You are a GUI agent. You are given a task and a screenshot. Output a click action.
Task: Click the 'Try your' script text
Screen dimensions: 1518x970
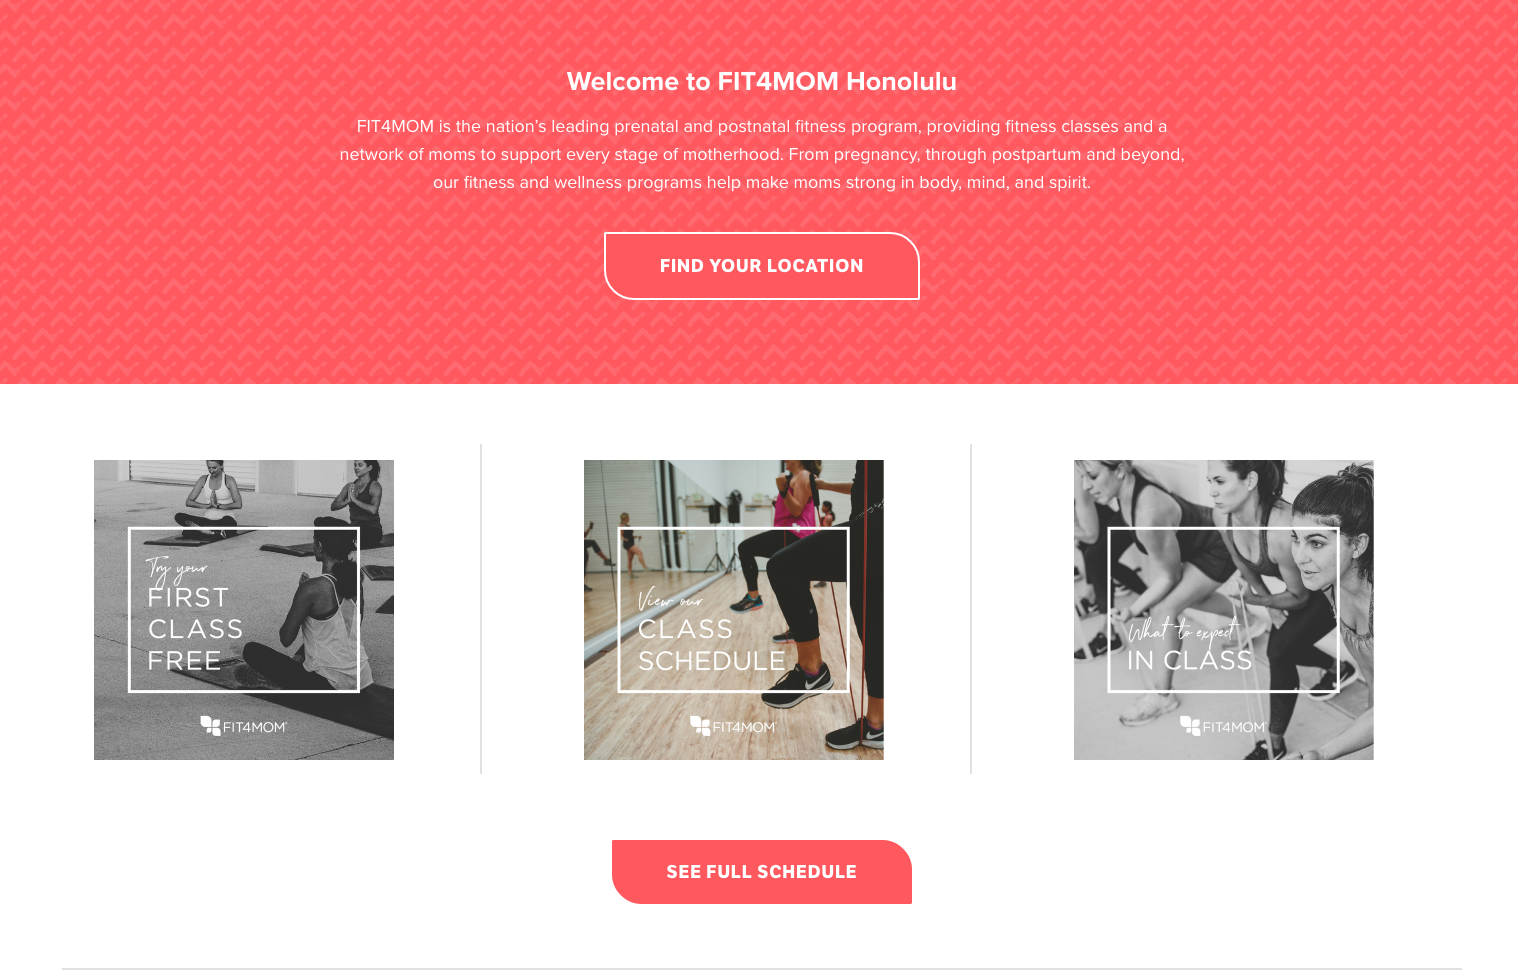click(176, 569)
